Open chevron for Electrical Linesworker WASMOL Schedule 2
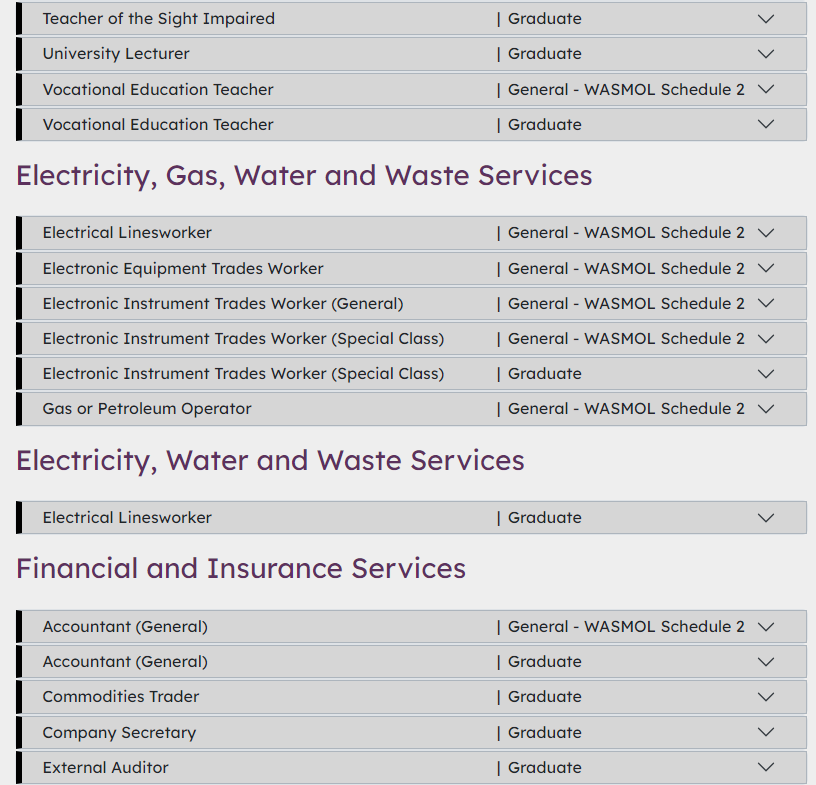This screenshot has width=816, height=785. pyautogui.click(x=766, y=233)
